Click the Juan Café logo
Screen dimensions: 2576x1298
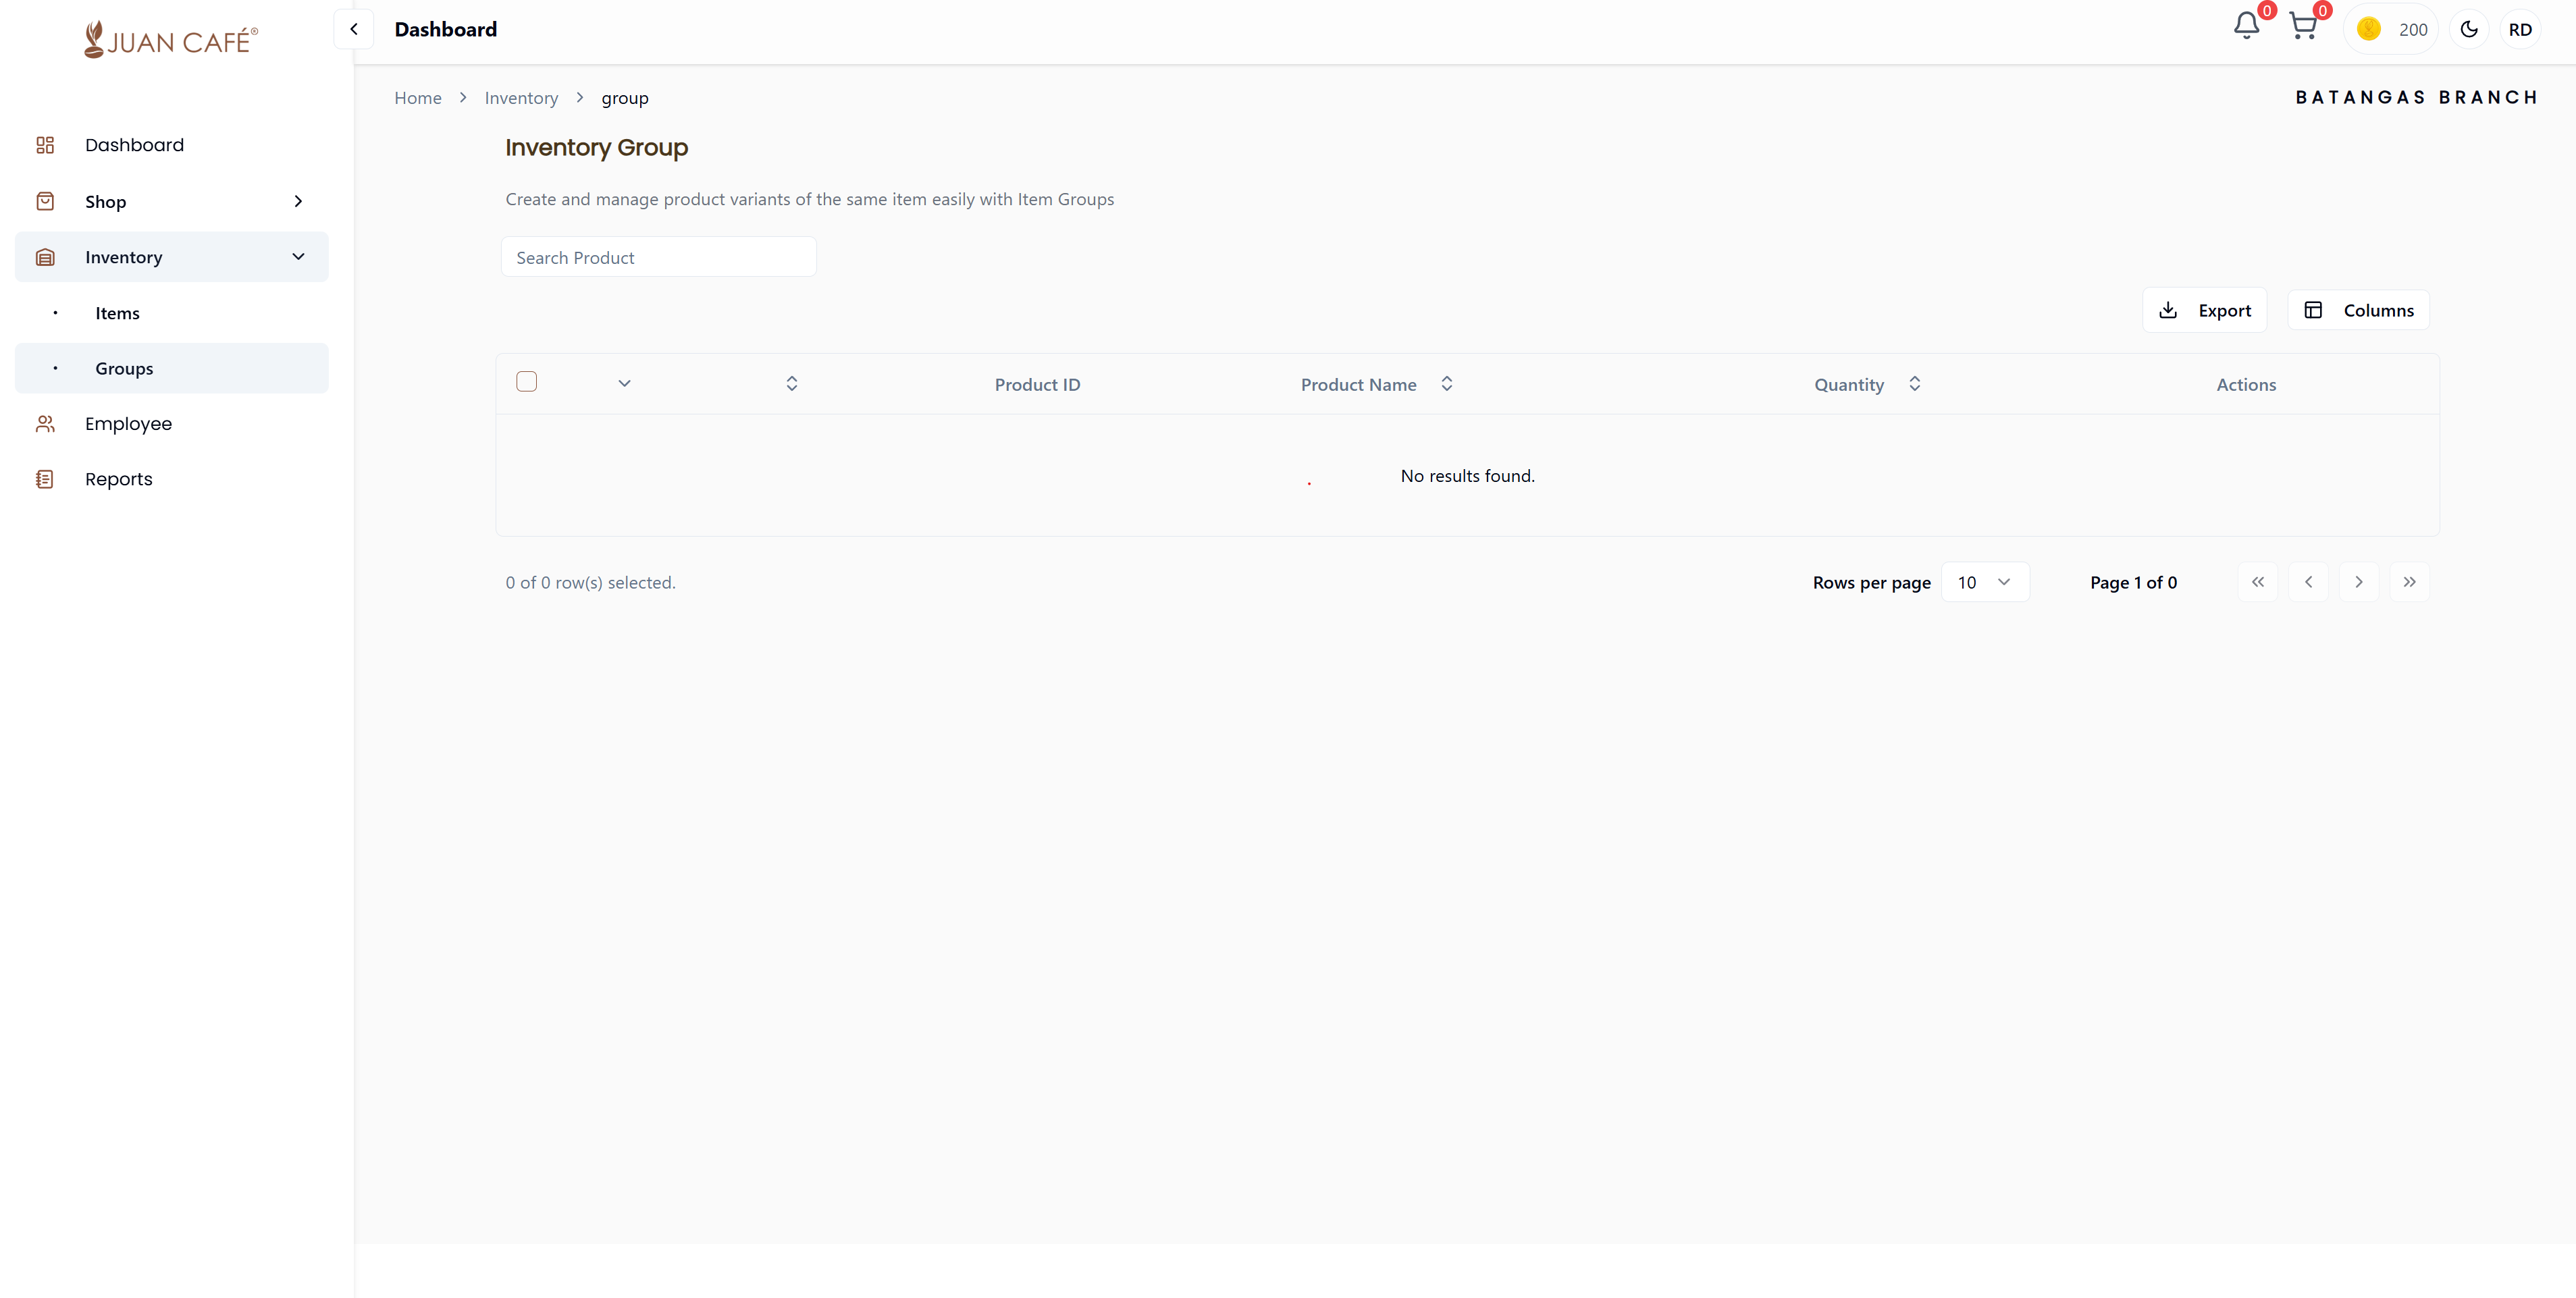tap(171, 40)
